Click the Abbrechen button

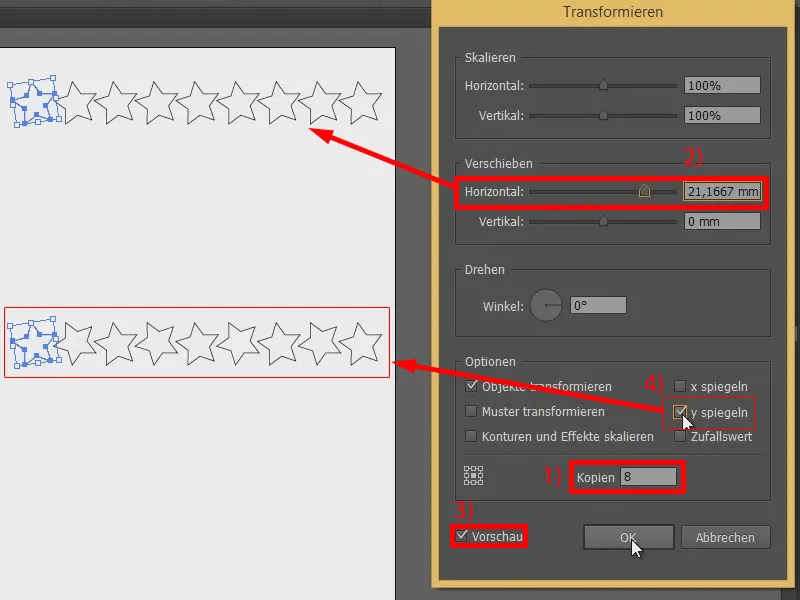[725, 537]
